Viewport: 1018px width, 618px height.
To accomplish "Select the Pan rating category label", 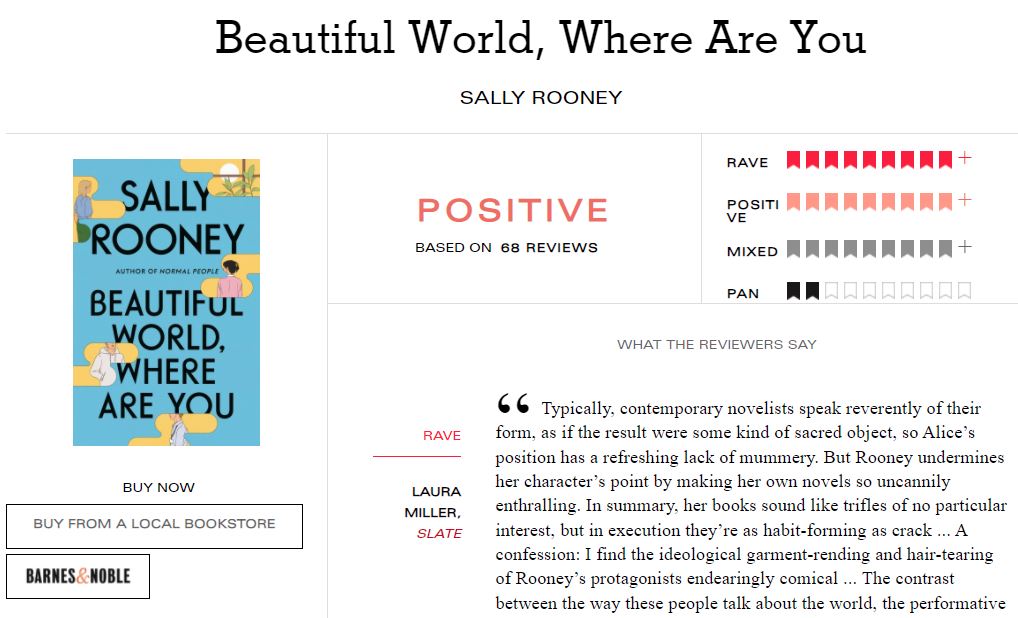I will 743,293.
